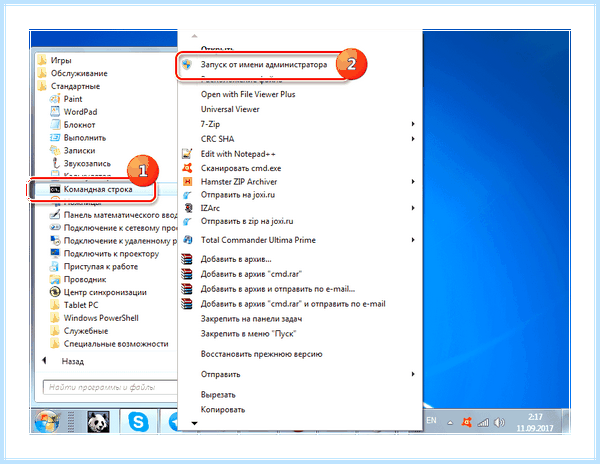Choose Вырезать in context menu
600x464 pixels.
point(218,394)
